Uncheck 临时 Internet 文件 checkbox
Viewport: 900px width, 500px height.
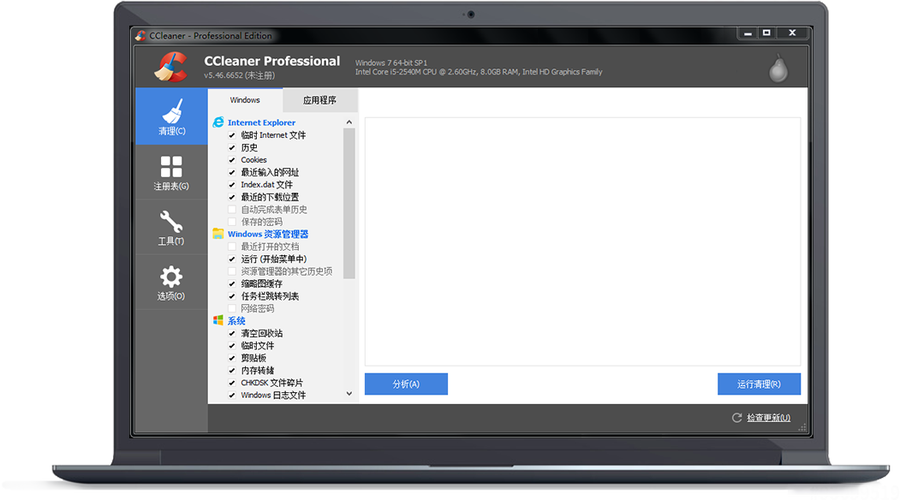tap(232, 135)
